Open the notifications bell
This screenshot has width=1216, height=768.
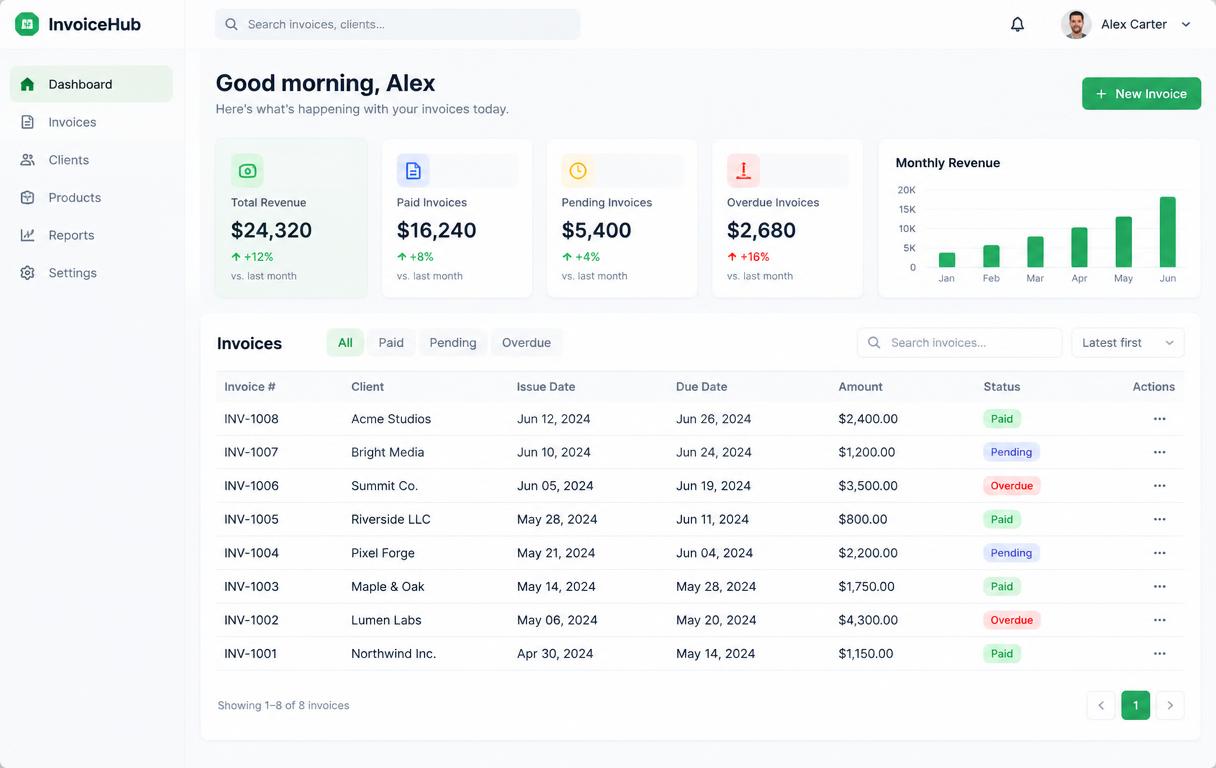1017,24
